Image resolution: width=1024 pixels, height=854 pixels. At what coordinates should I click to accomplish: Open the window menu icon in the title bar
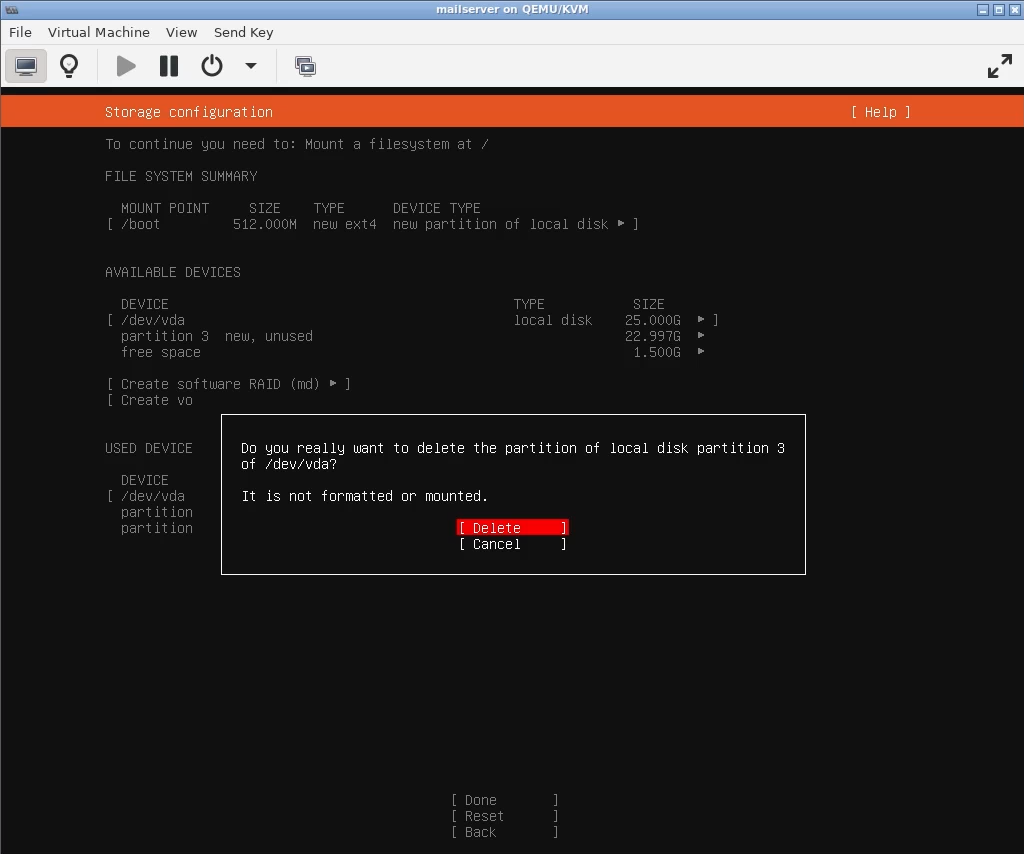(x=12, y=10)
